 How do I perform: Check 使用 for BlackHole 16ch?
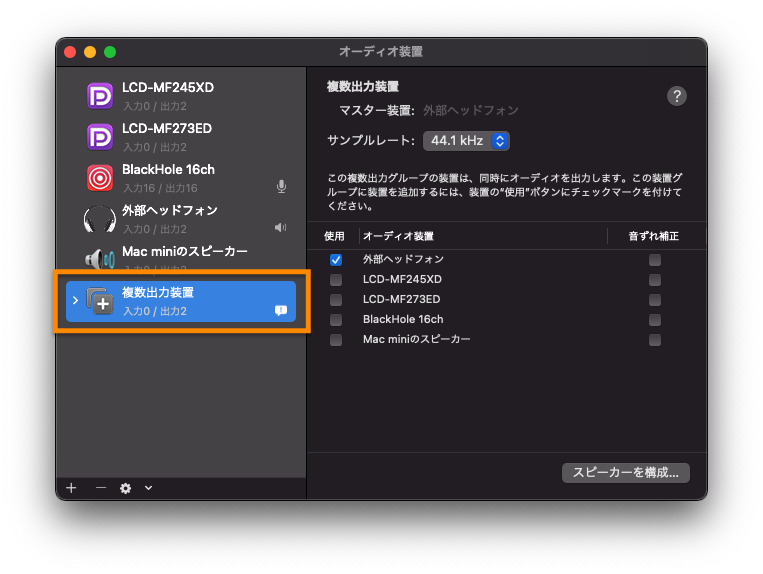point(336,320)
